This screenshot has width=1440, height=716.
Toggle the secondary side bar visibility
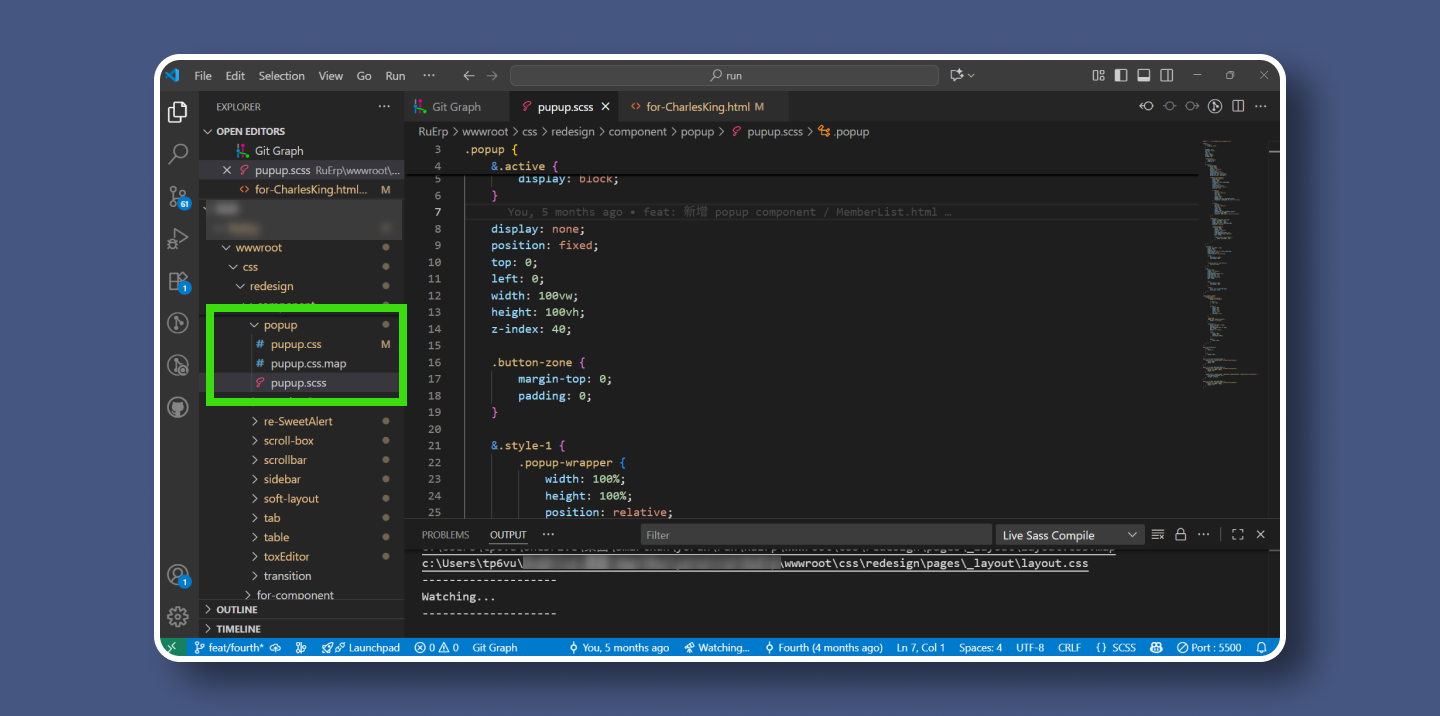coord(1165,76)
